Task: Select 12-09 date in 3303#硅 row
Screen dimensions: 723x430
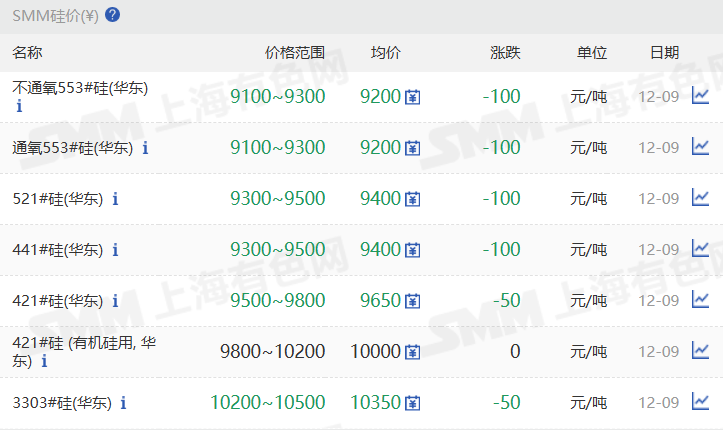Action: click(x=658, y=403)
